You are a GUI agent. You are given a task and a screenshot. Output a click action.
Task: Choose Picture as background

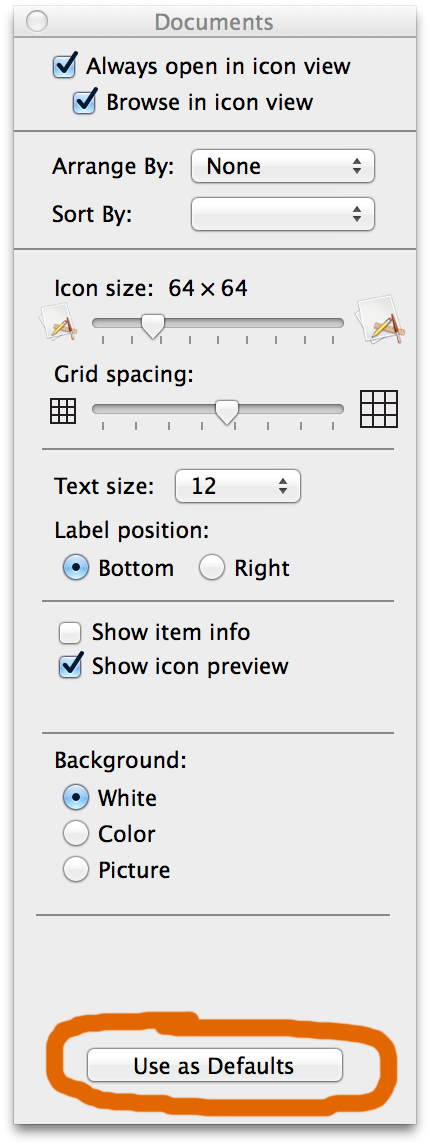[x=76, y=870]
